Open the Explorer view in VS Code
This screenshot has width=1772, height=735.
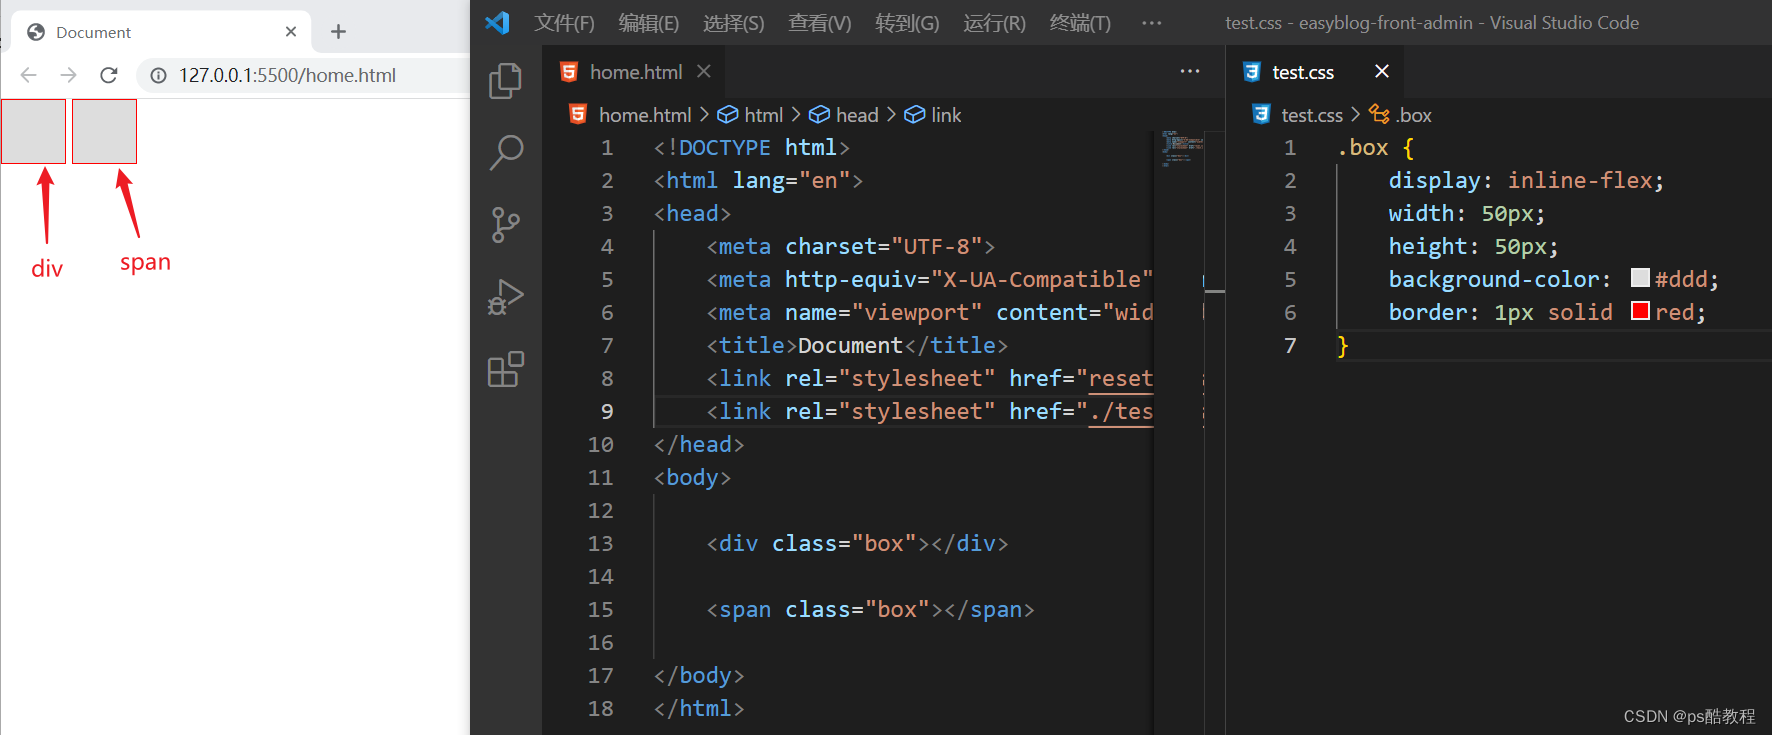[x=505, y=81]
